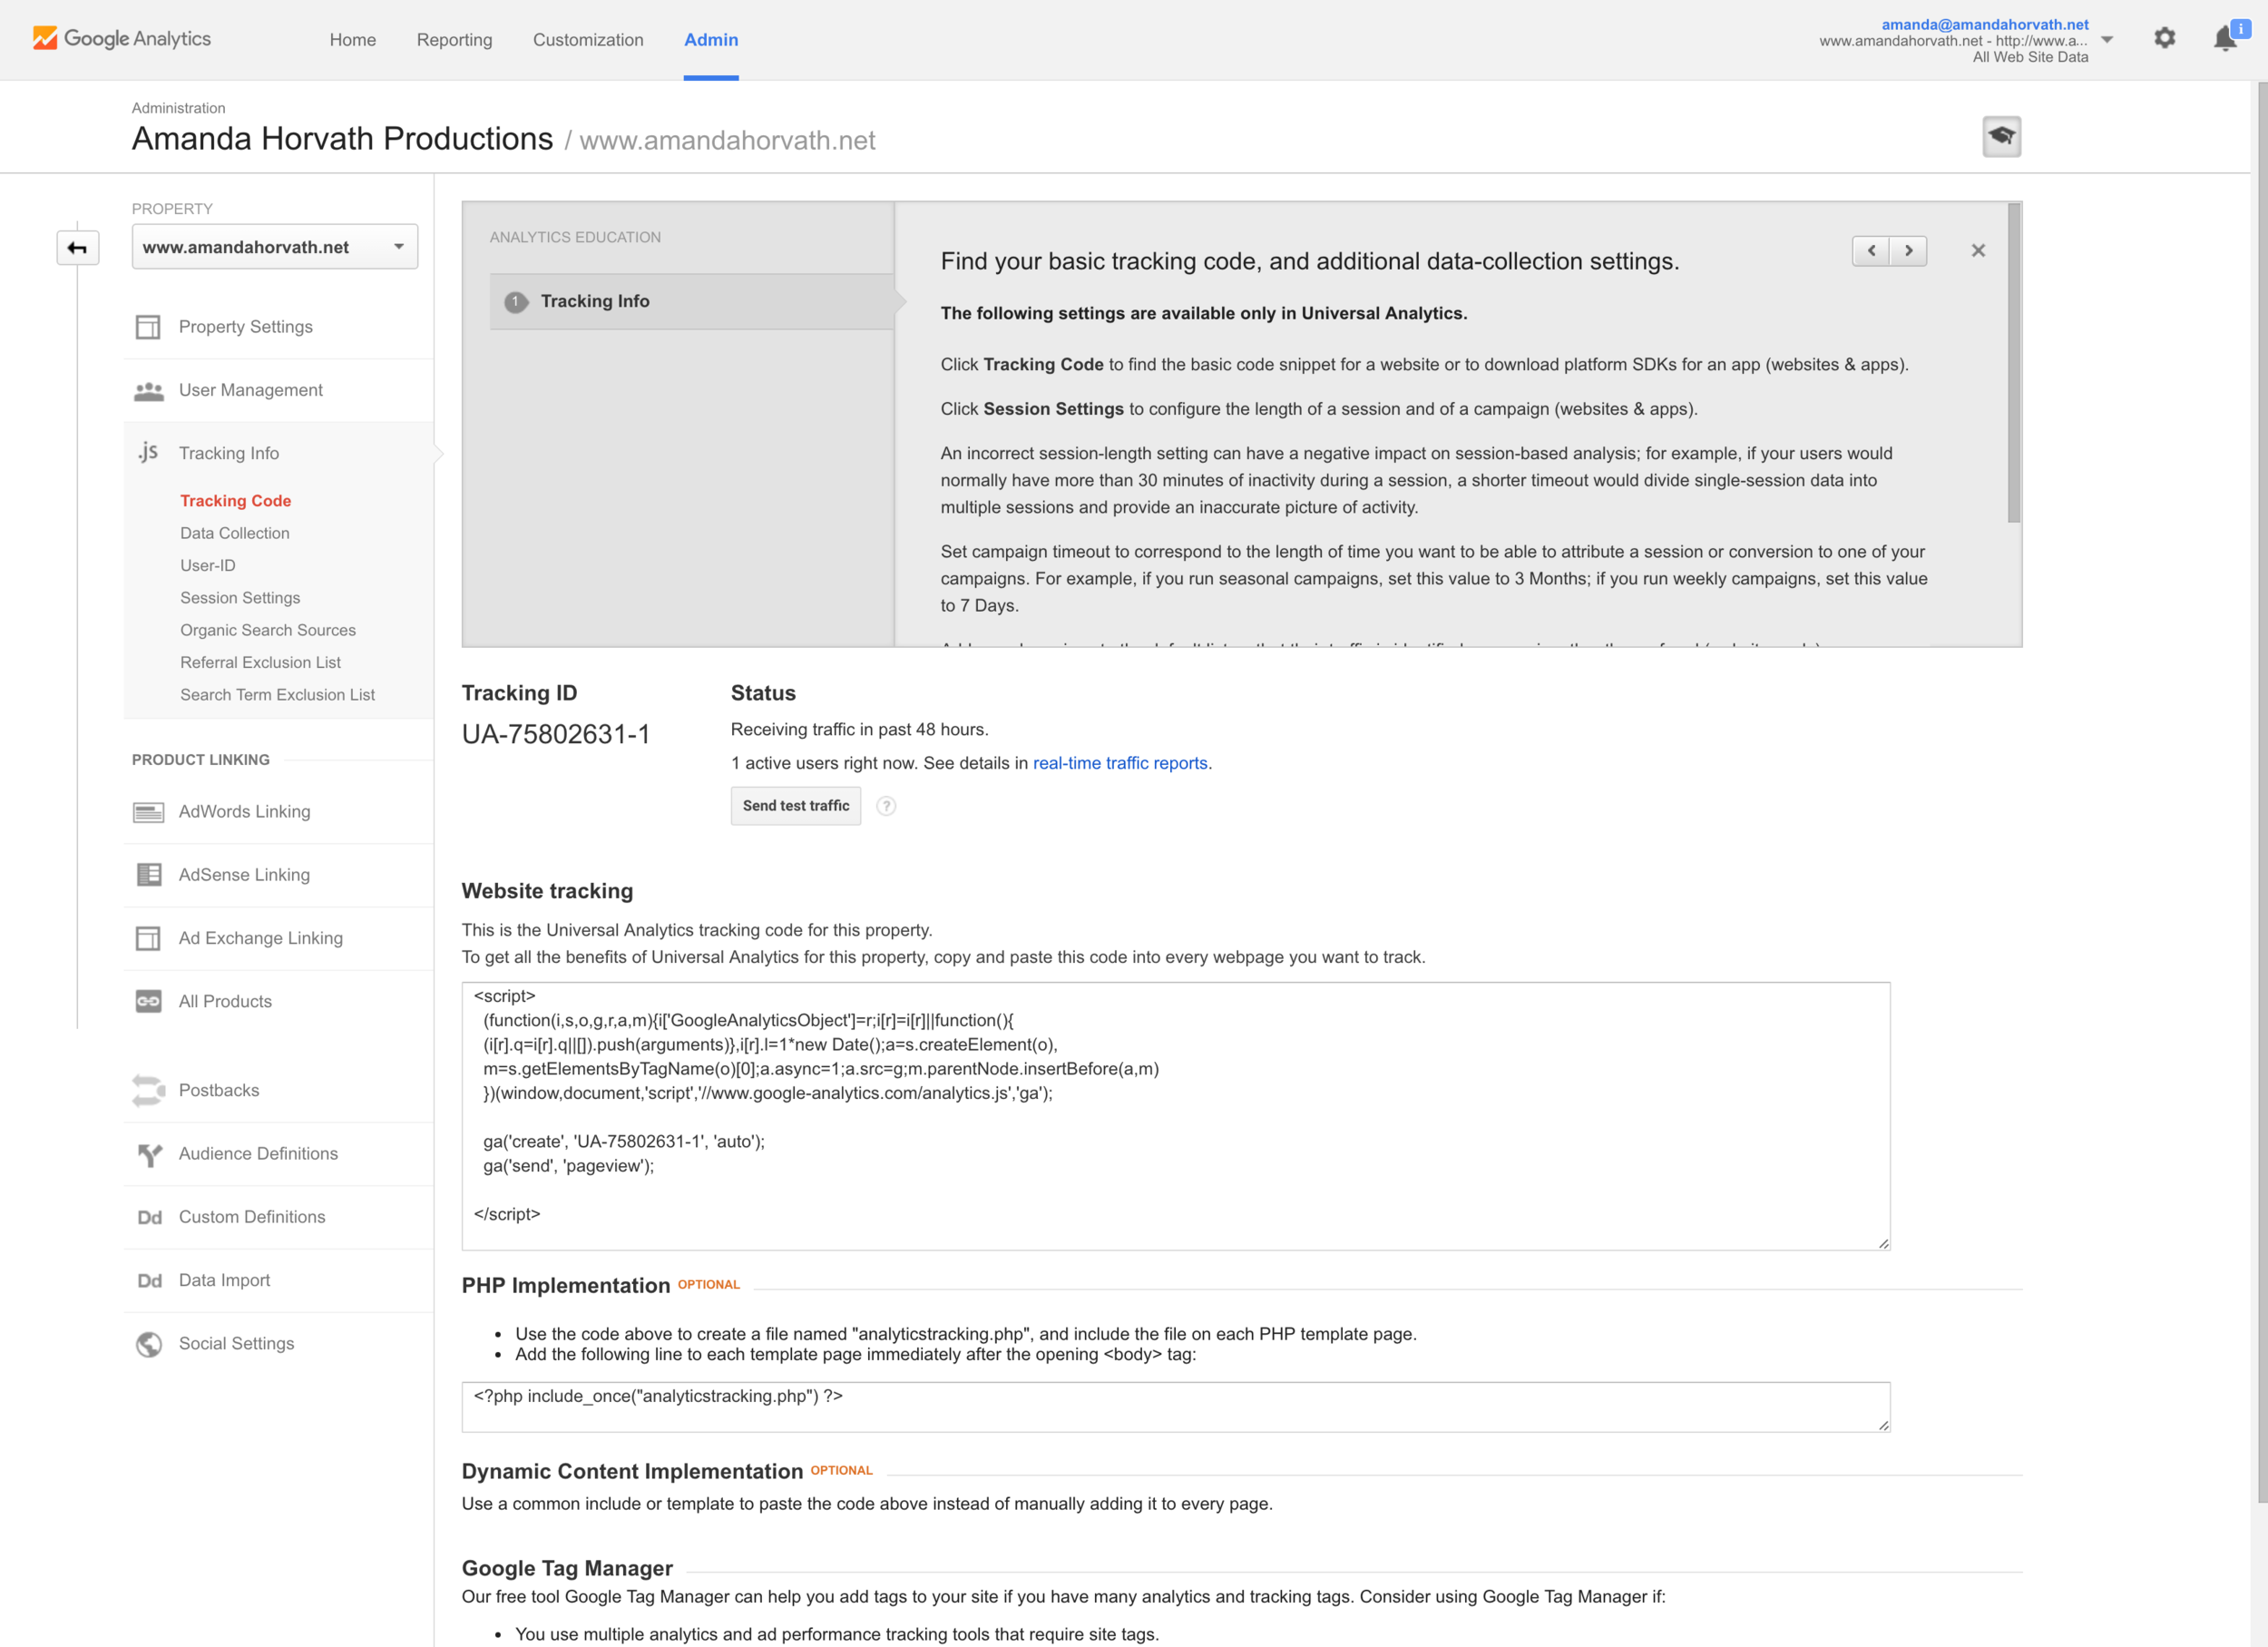Click the All Products link icon

pyautogui.click(x=148, y=1001)
